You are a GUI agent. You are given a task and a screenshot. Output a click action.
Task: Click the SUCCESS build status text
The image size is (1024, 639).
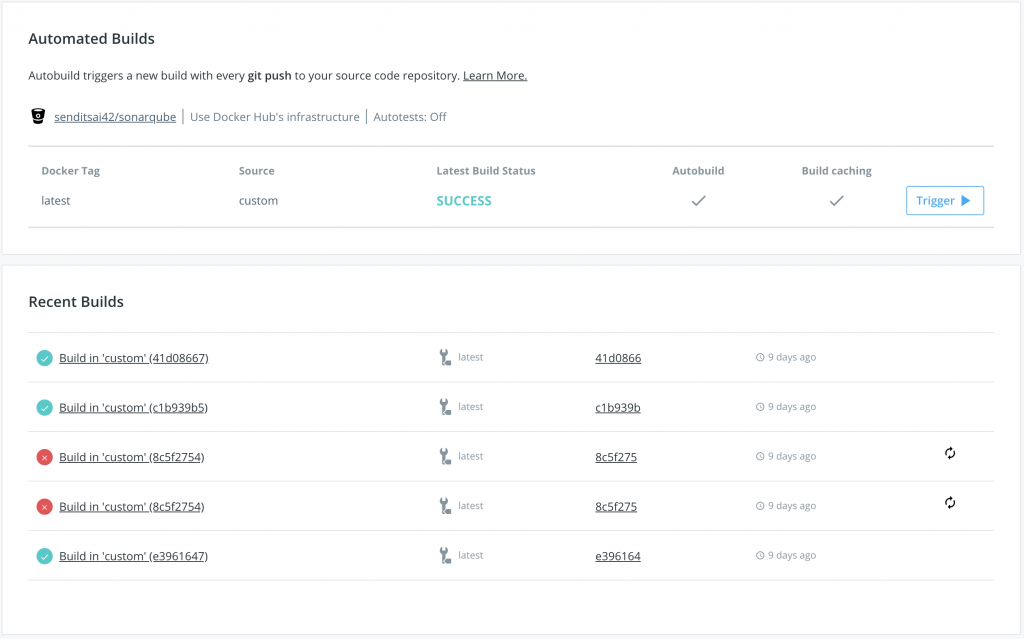pos(464,201)
